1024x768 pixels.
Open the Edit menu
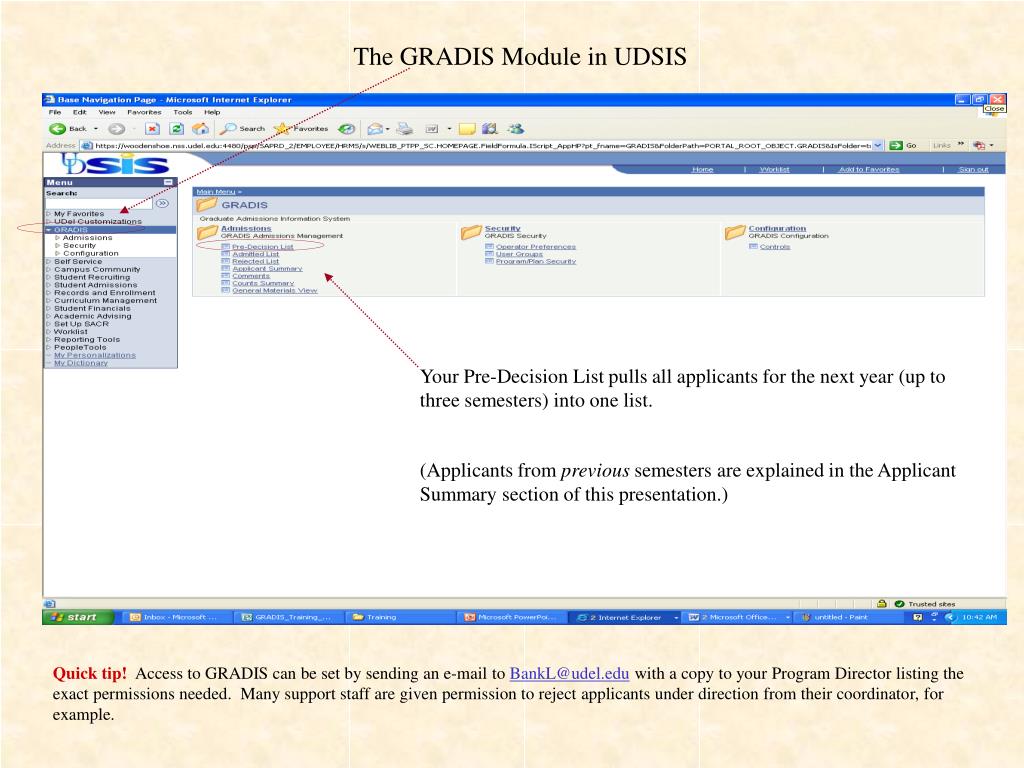coord(80,112)
